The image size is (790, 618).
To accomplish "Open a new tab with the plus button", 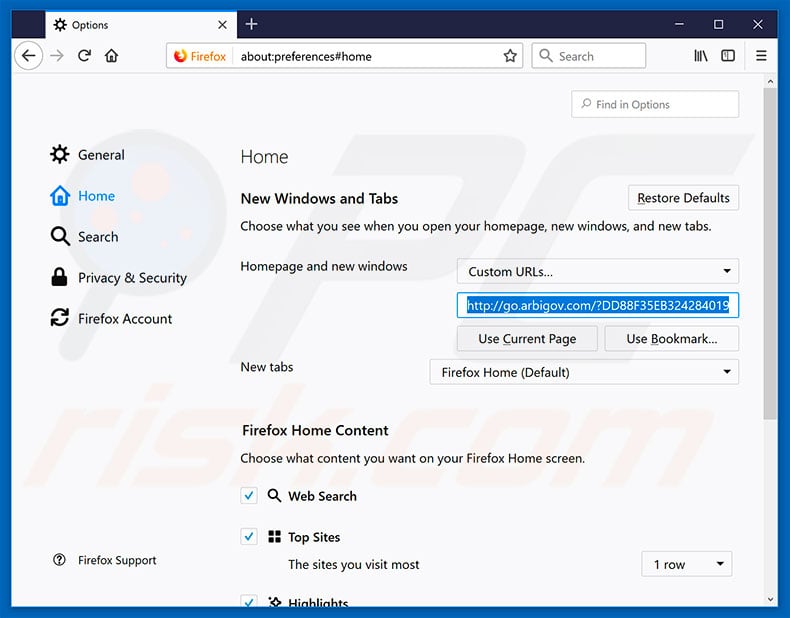I will click(251, 24).
